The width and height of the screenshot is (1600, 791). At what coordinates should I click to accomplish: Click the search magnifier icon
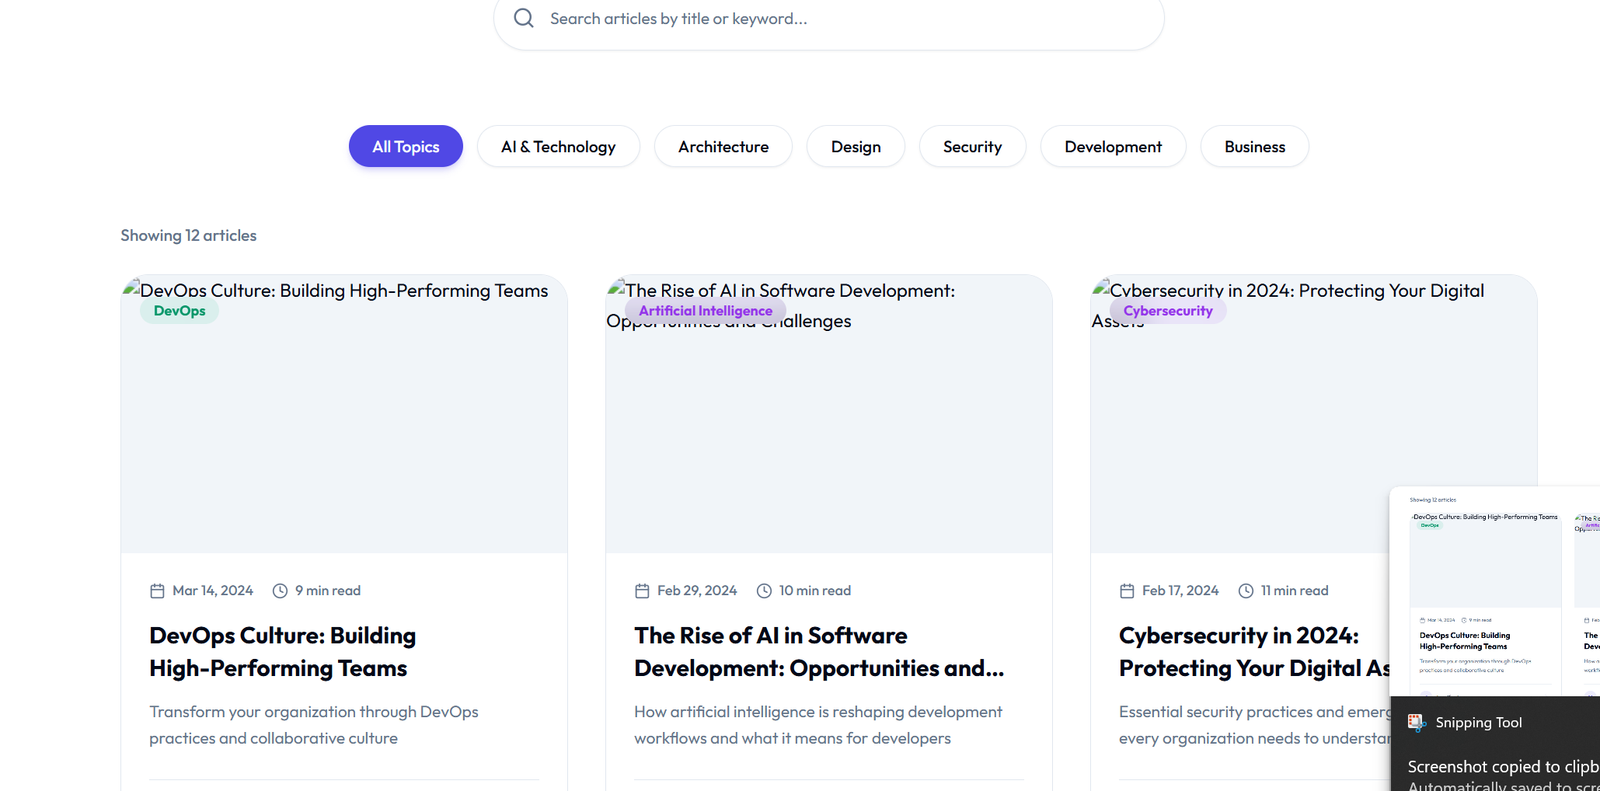[x=524, y=18]
